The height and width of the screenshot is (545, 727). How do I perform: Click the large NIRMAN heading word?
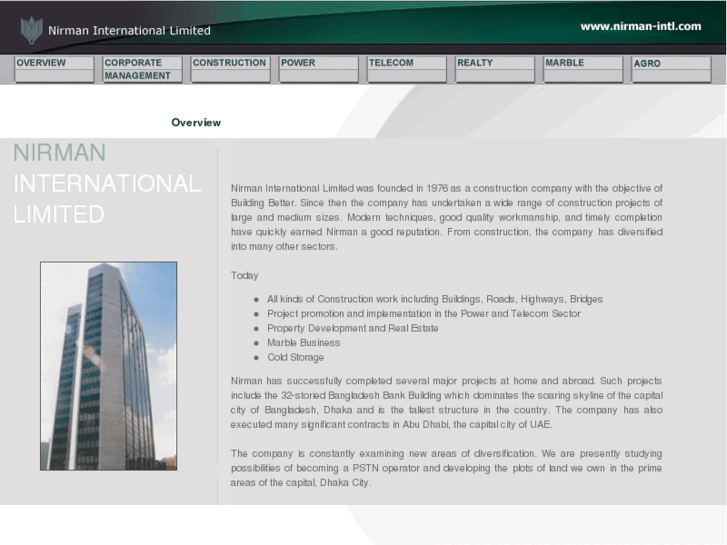[x=59, y=153]
